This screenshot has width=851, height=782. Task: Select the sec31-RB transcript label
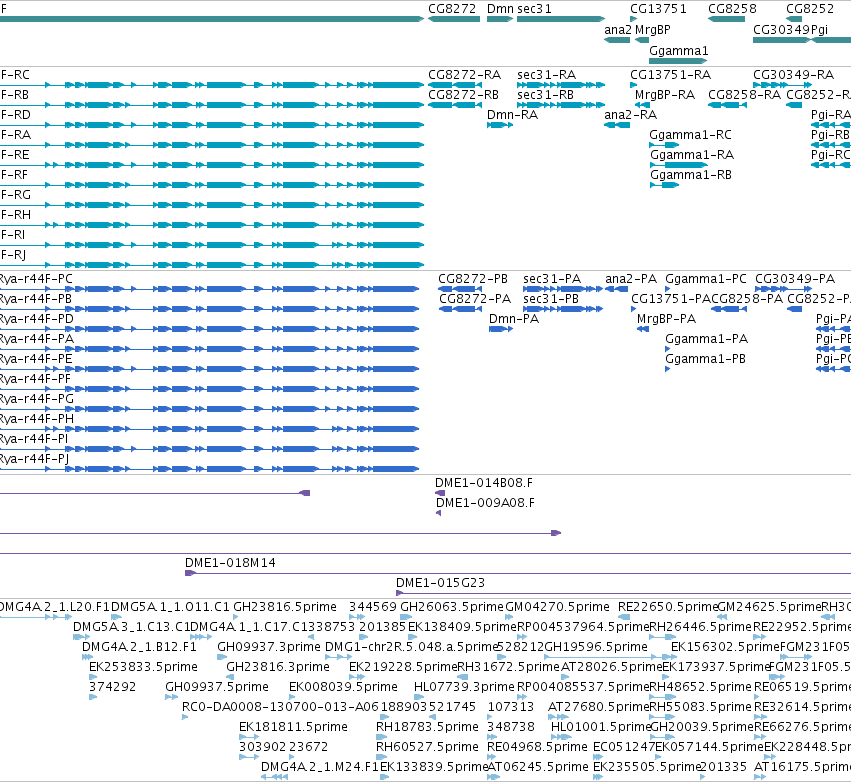coord(545,94)
